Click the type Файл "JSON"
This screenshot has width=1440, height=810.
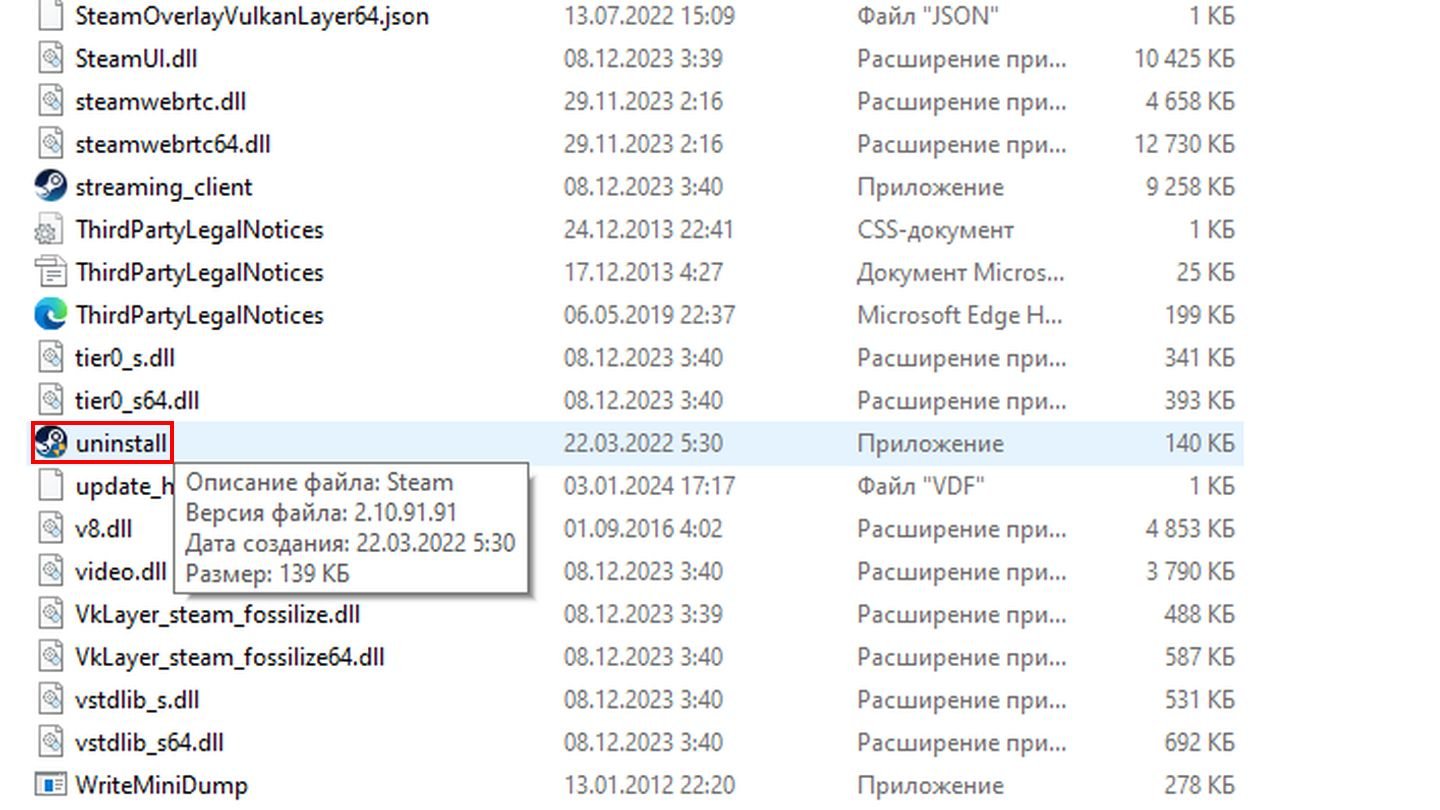(x=927, y=16)
